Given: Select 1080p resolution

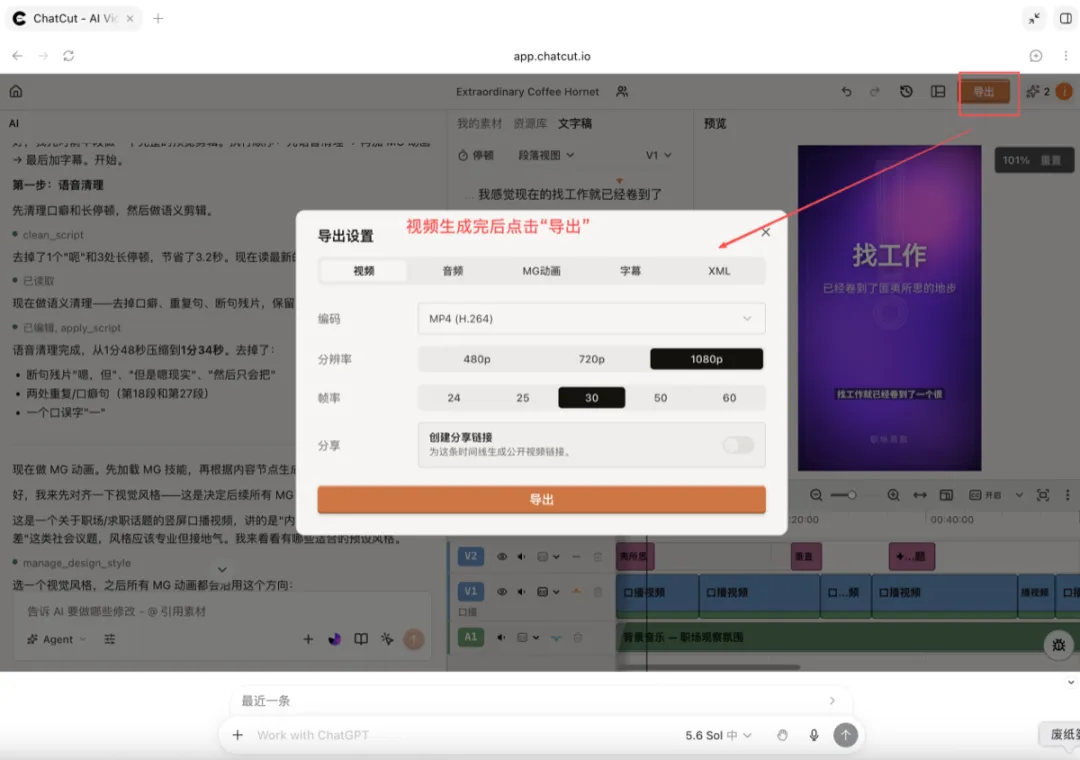Looking at the screenshot, I should [707, 359].
